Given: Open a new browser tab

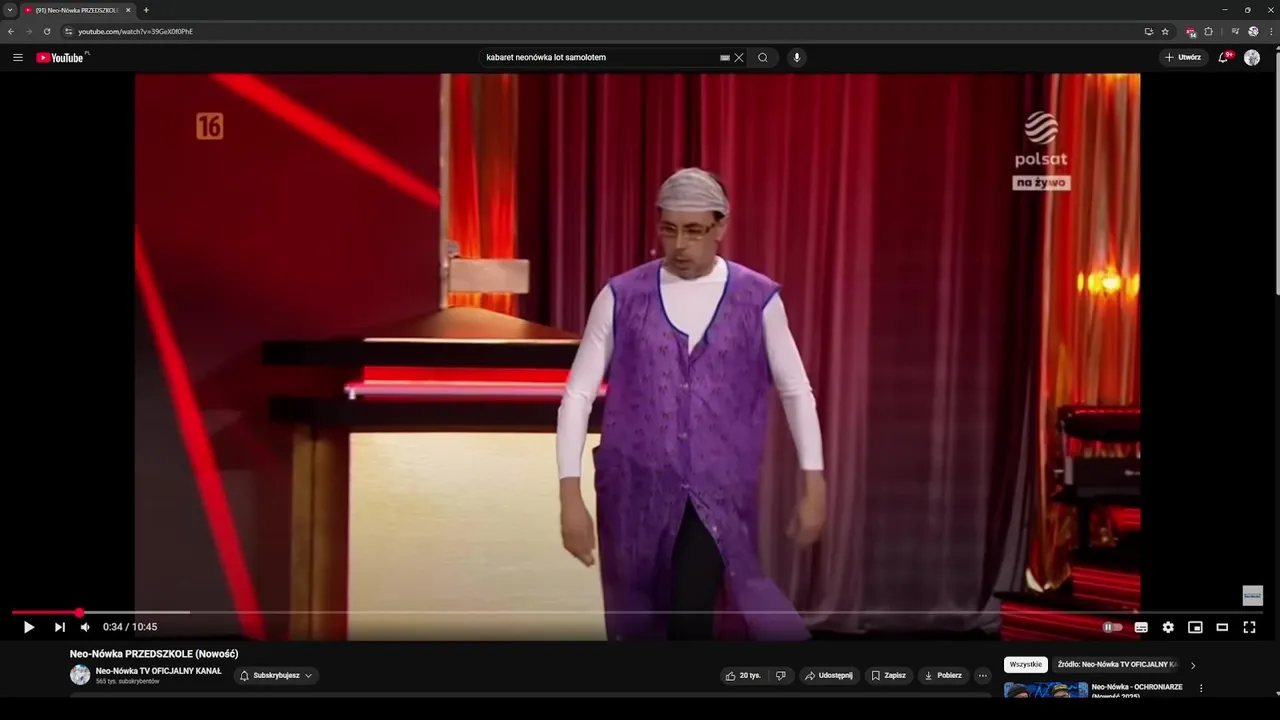Looking at the screenshot, I should pos(146,10).
